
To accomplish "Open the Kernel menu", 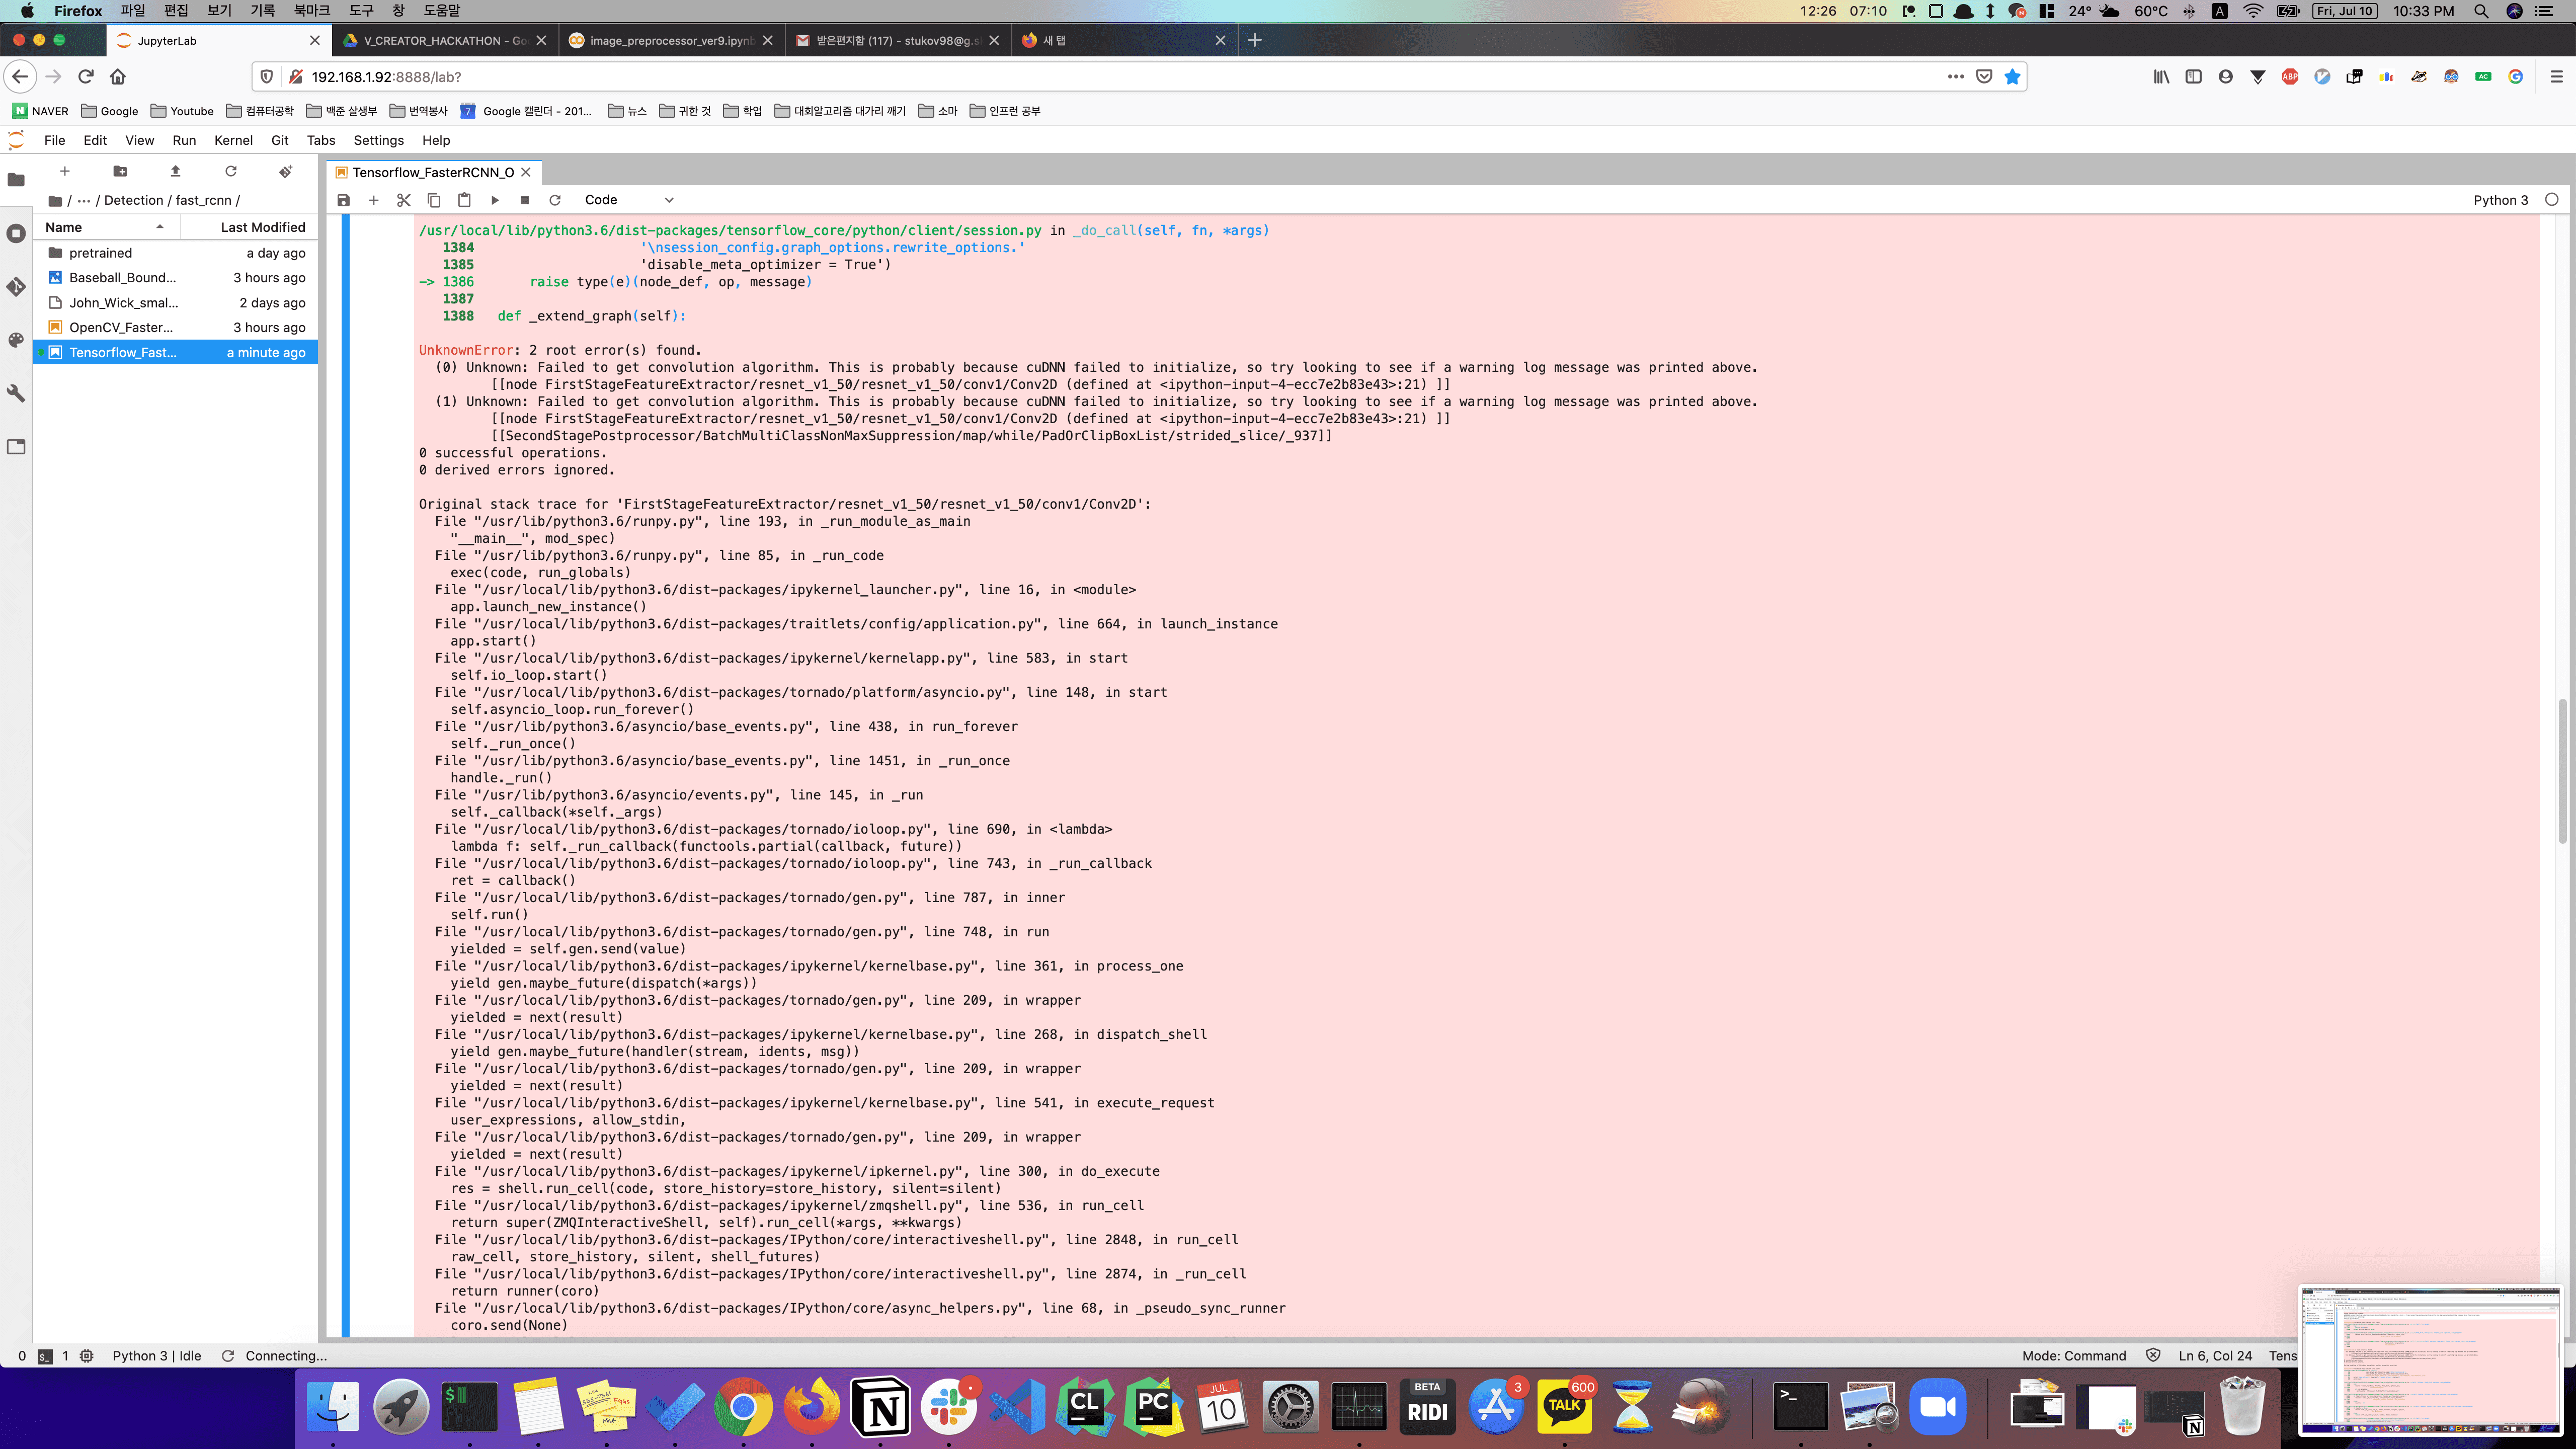I will click(233, 140).
